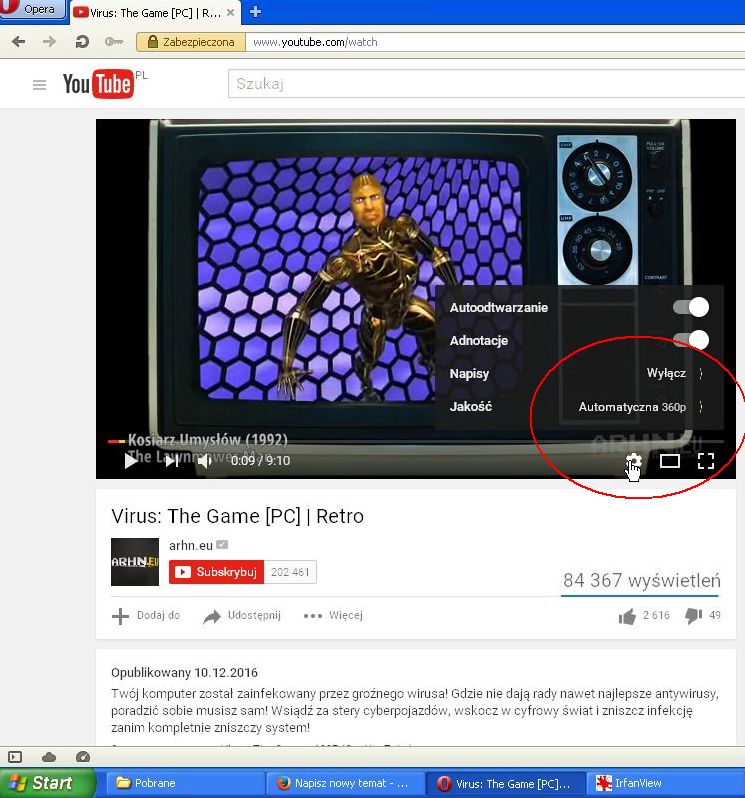
Task: Open the Więcej options menu
Action: 333,615
